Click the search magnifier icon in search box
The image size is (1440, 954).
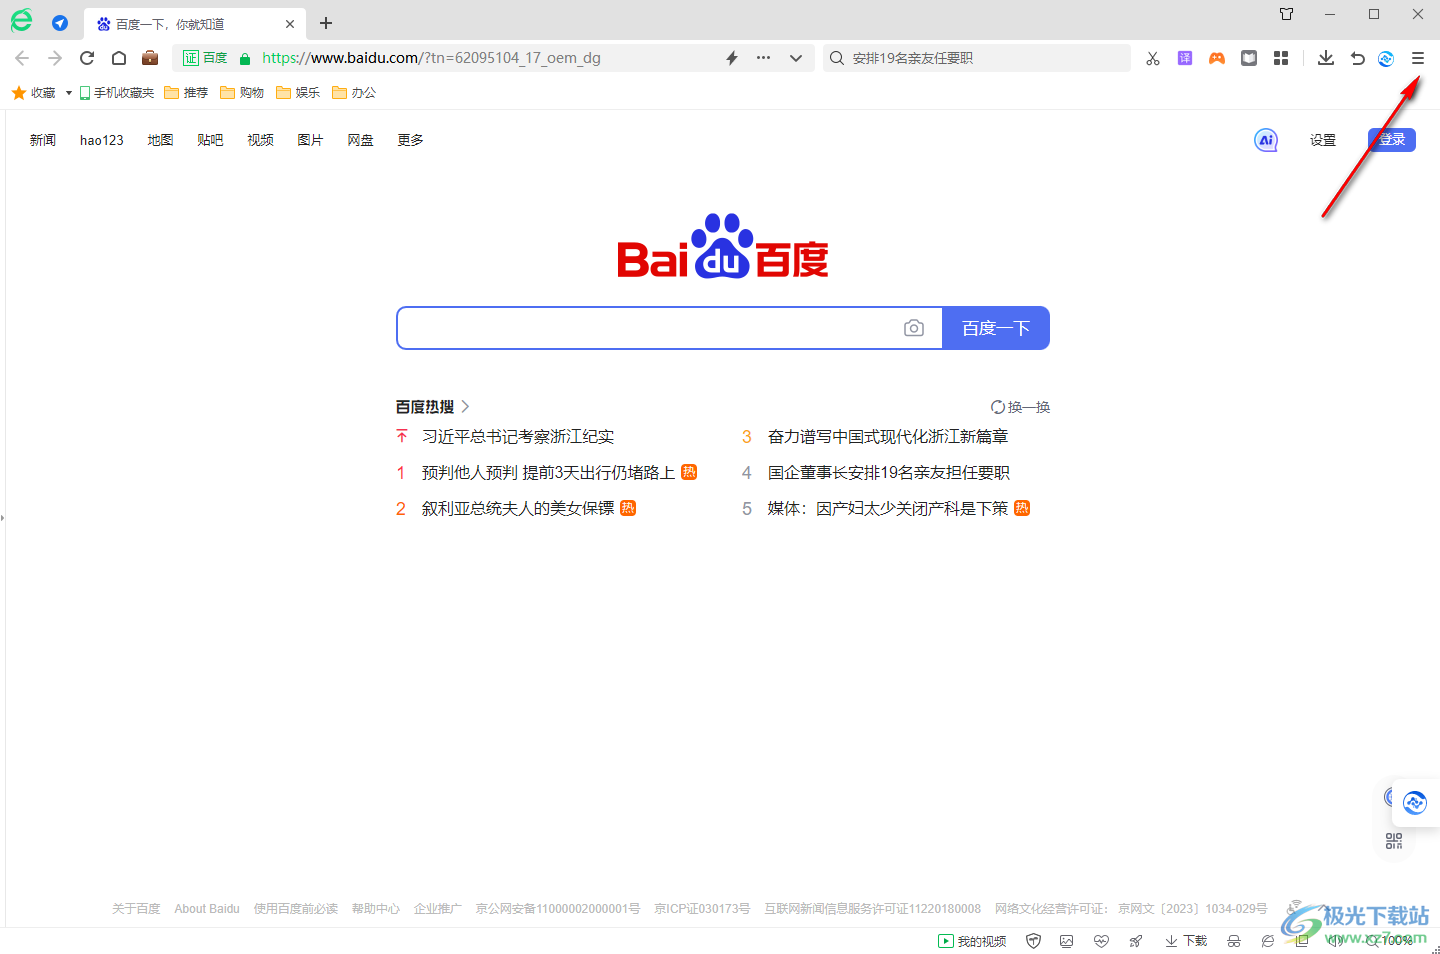(837, 58)
